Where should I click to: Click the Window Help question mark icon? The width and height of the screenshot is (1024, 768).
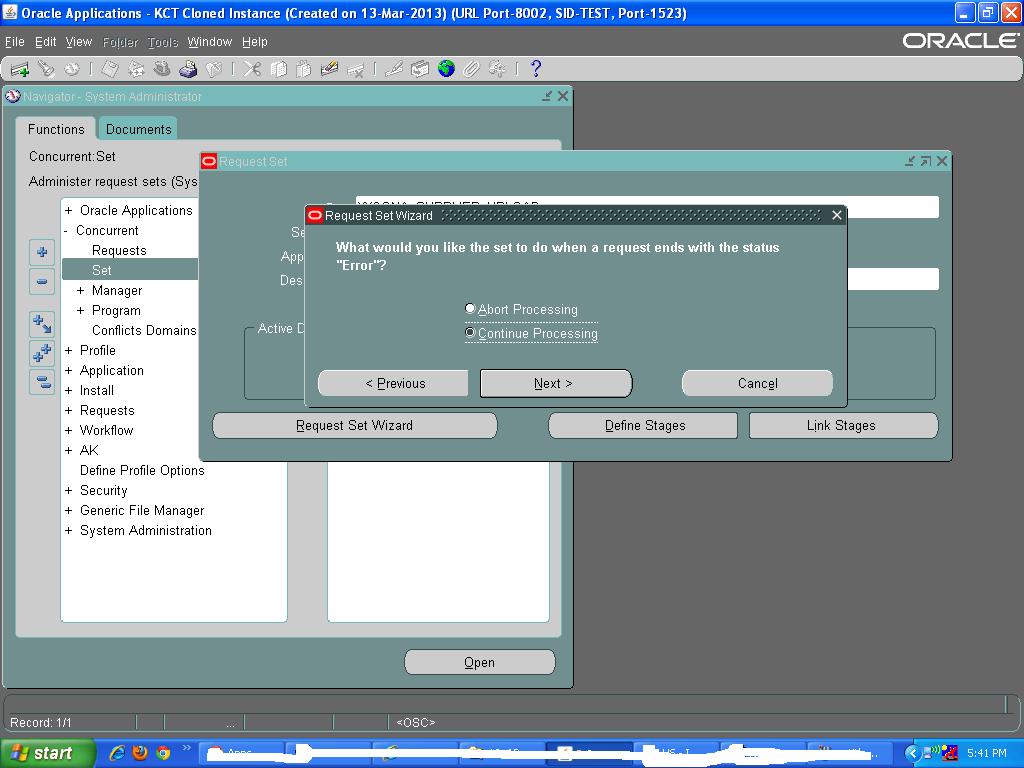[536, 69]
